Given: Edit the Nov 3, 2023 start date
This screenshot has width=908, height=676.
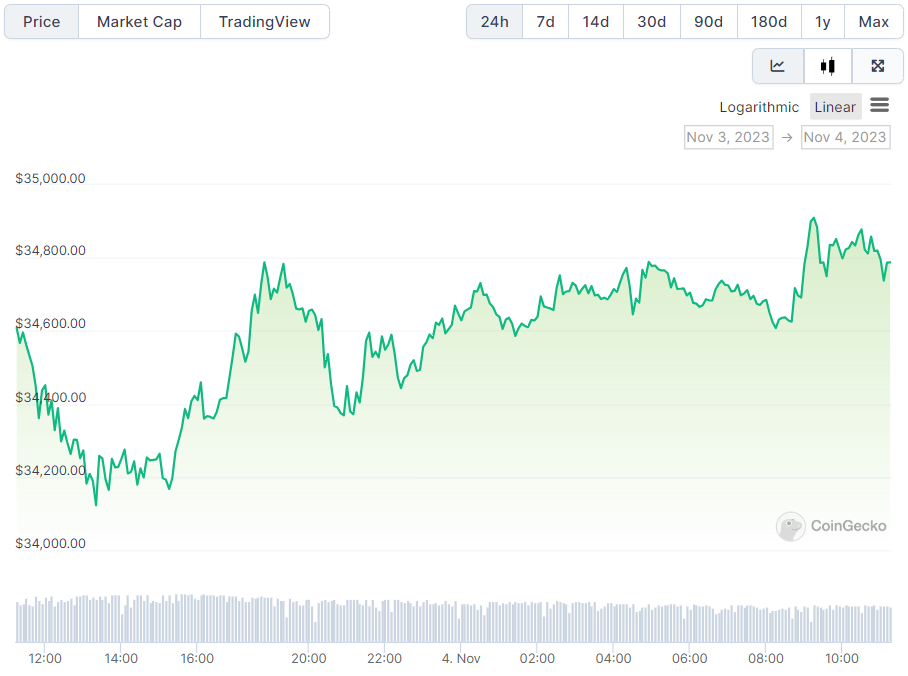Looking at the screenshot, I should pyautogui.click(x=728, y=137).
